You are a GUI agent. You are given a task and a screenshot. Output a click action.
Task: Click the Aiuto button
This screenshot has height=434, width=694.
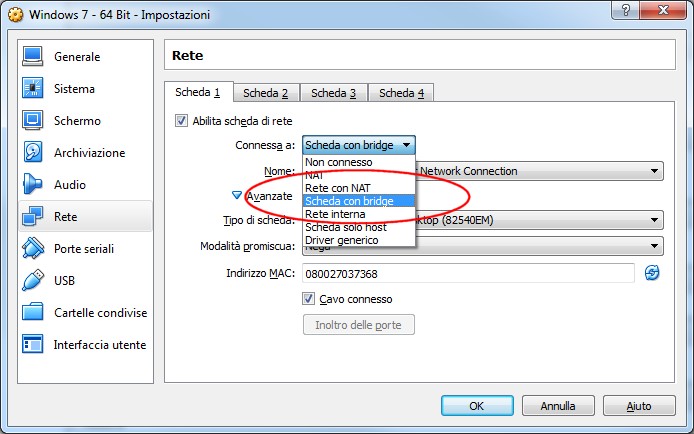[639, 406]
